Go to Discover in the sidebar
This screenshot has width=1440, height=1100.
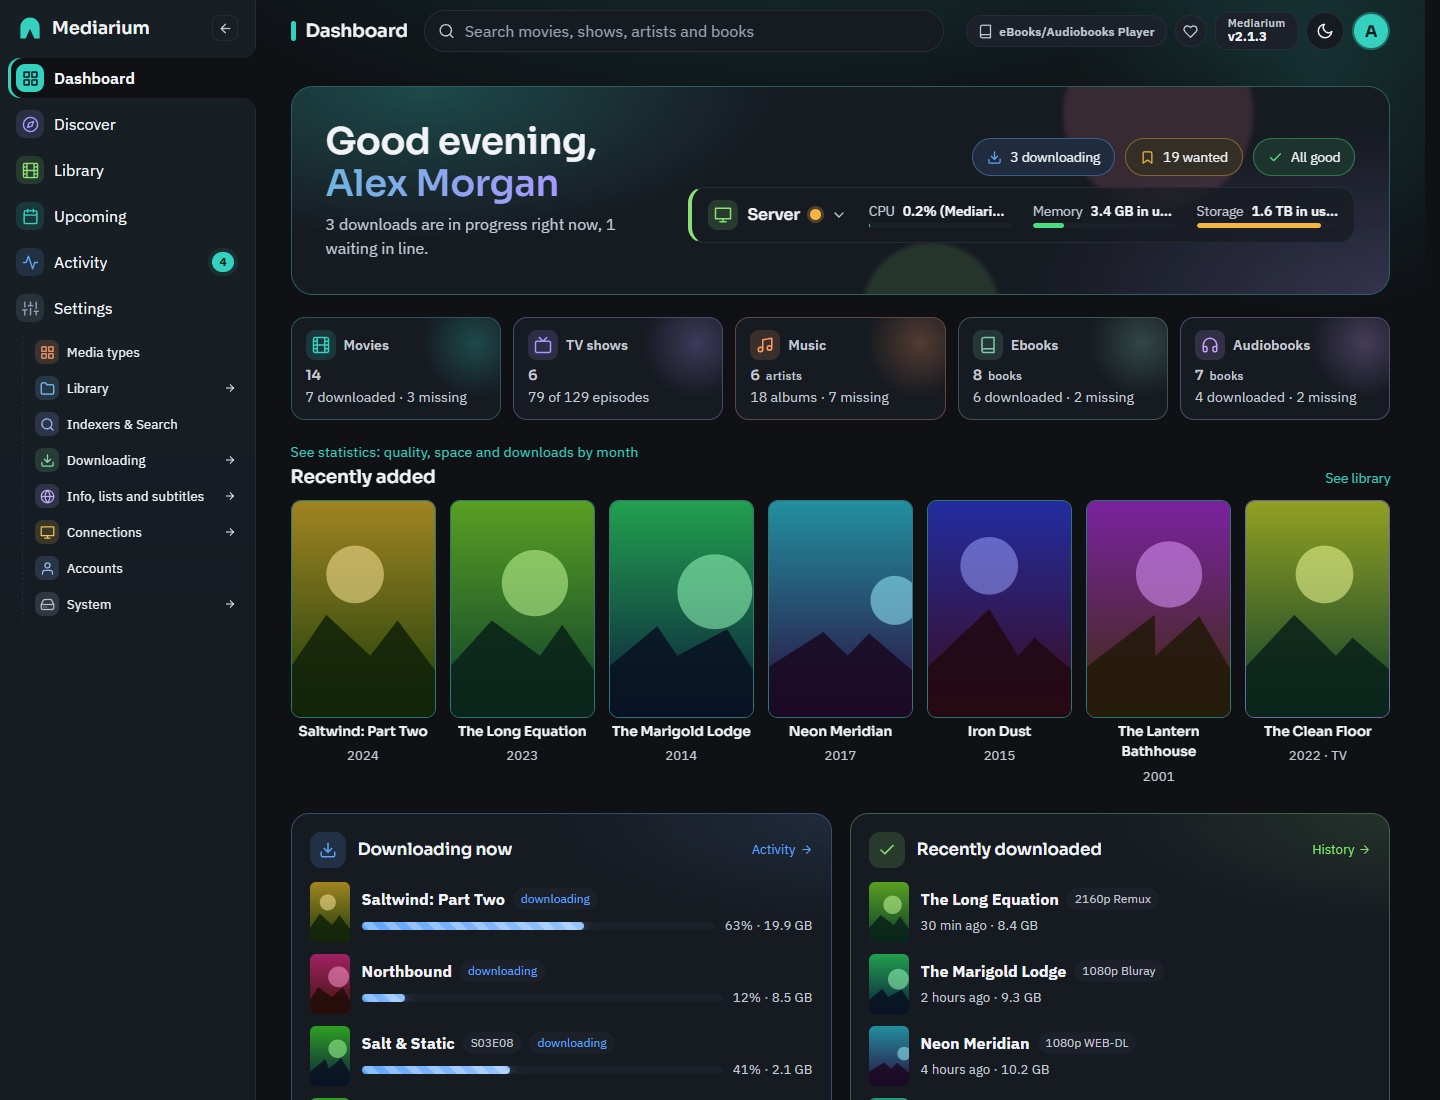[x=128, y=125]
